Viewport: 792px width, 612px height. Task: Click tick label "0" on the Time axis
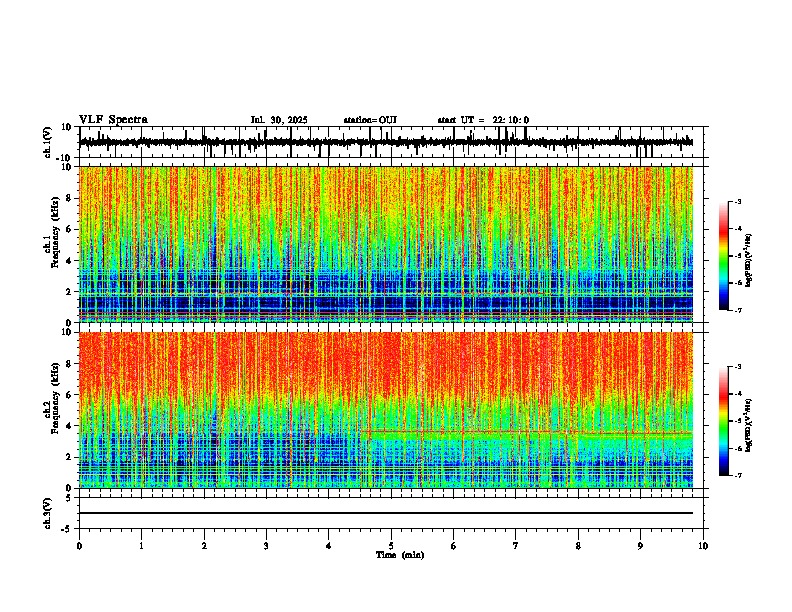point(79,546)
